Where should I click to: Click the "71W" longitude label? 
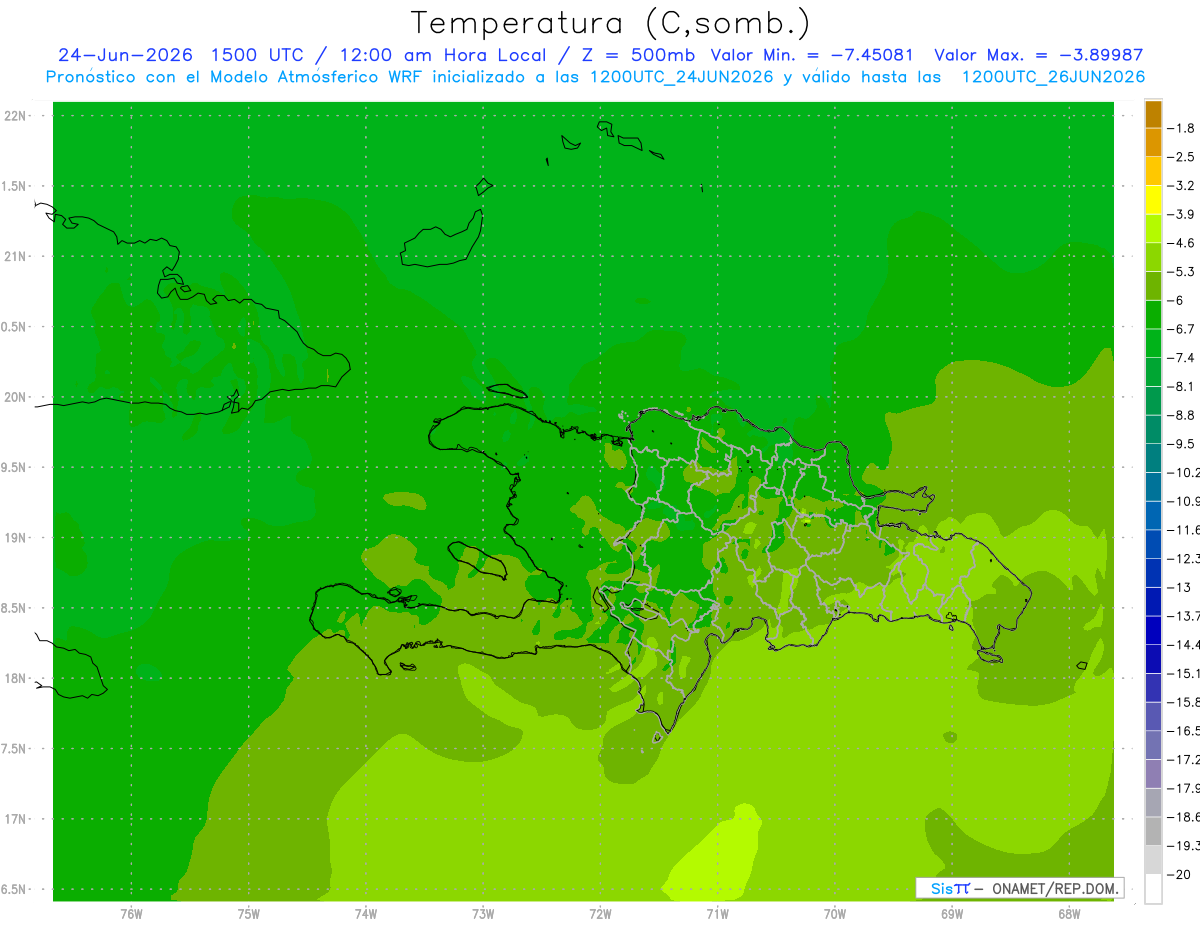tap(717, 915)
